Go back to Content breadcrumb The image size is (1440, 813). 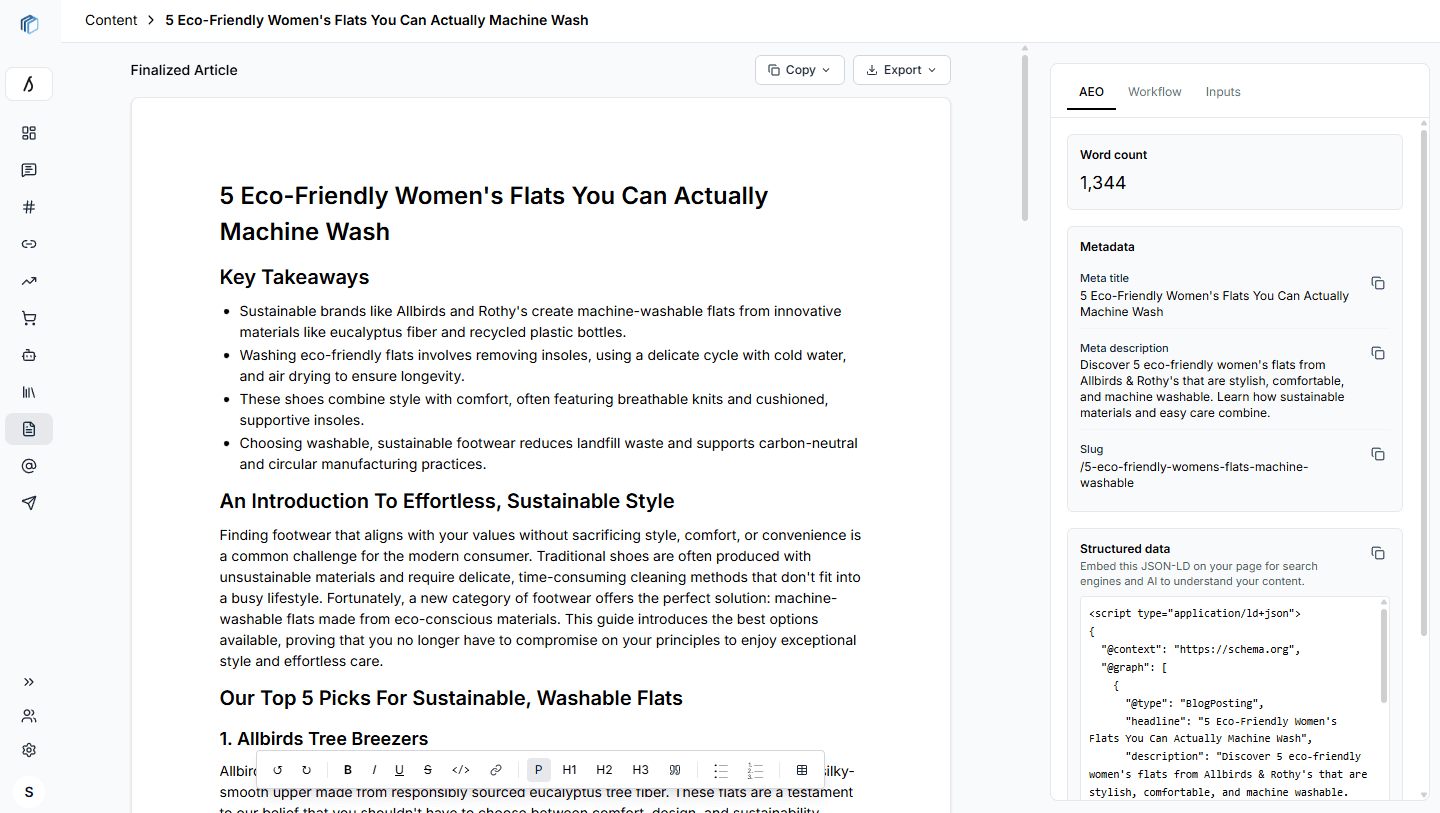[111, 20]
